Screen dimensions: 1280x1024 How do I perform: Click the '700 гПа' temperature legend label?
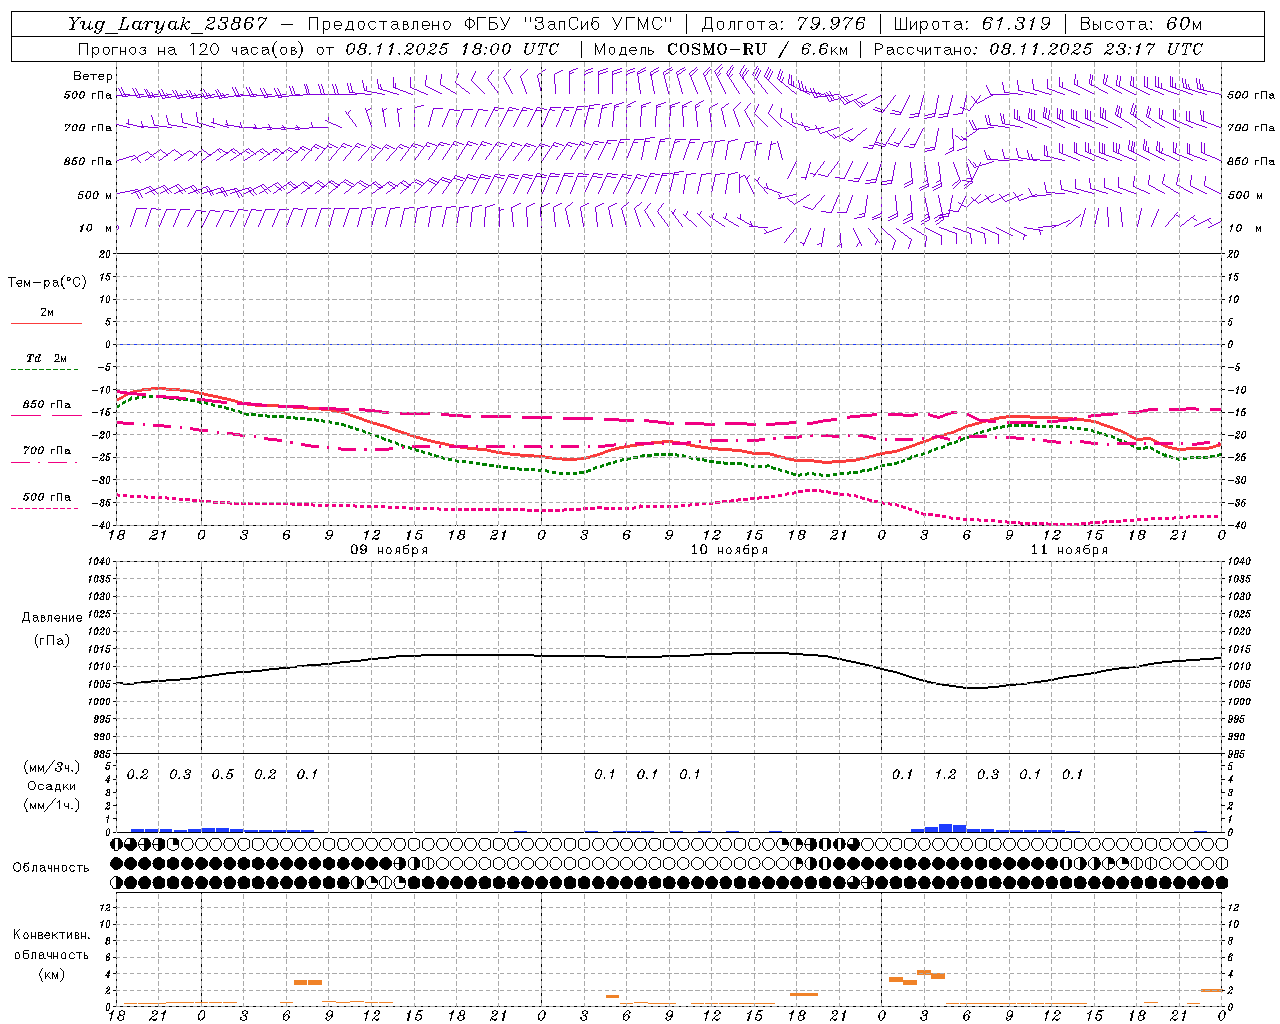(47, 451)
